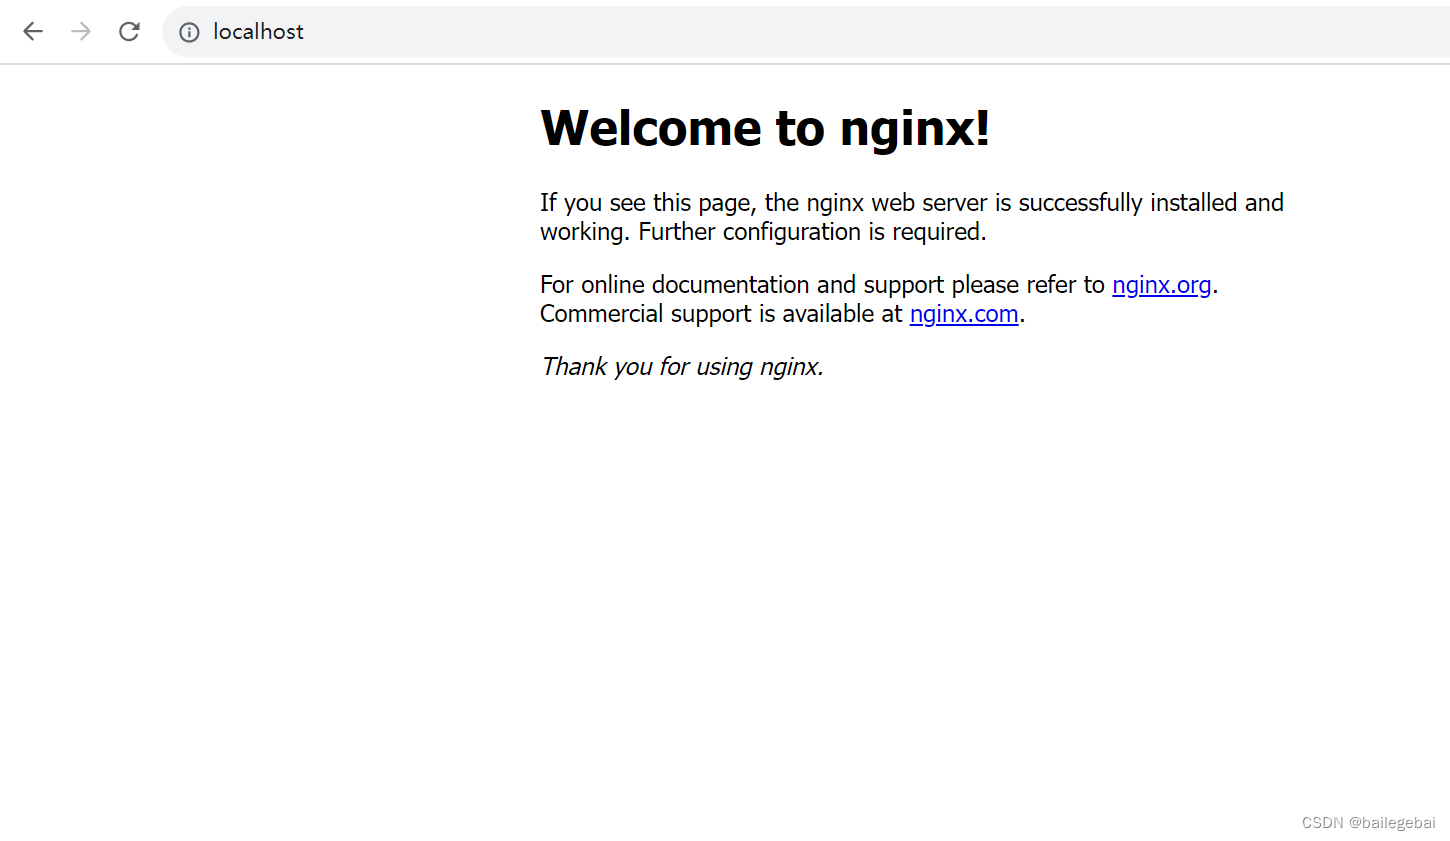Click the 'Thank you for using nginx.' text
The image size is (1450, 841).
[x=682, y=367]
